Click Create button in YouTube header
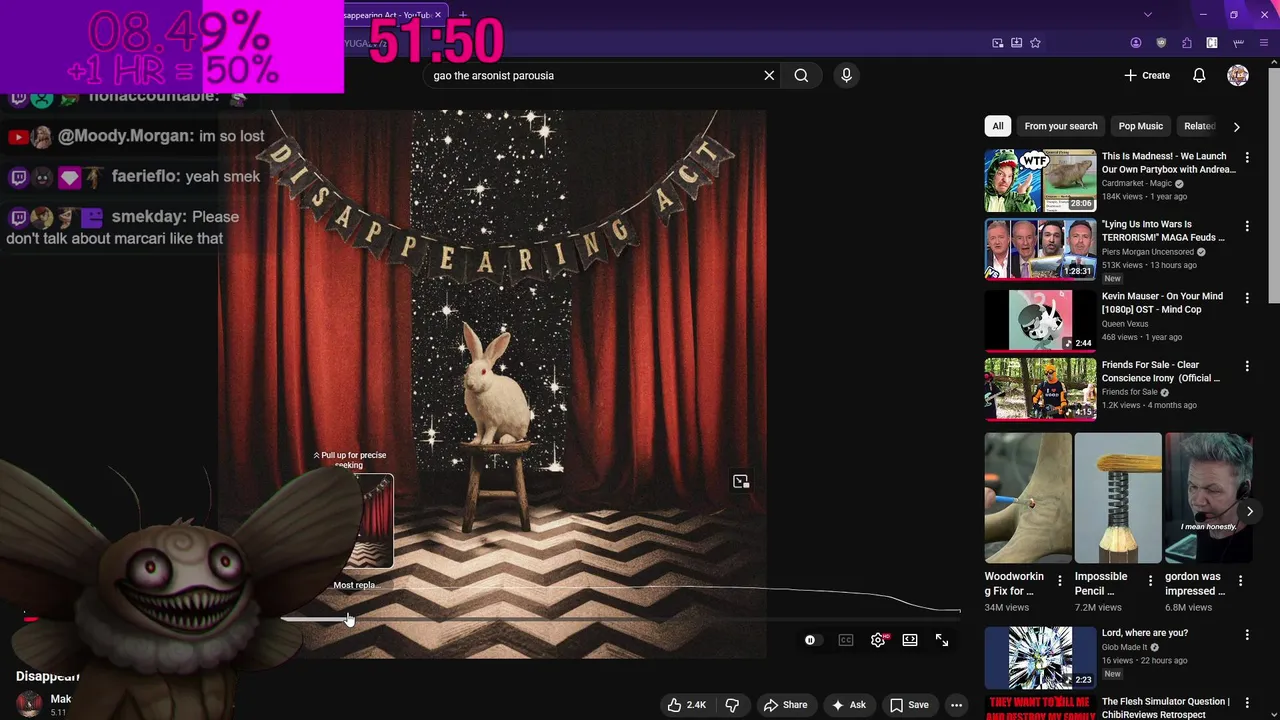Screen dimensions: 1280x720 point(1147,75)
